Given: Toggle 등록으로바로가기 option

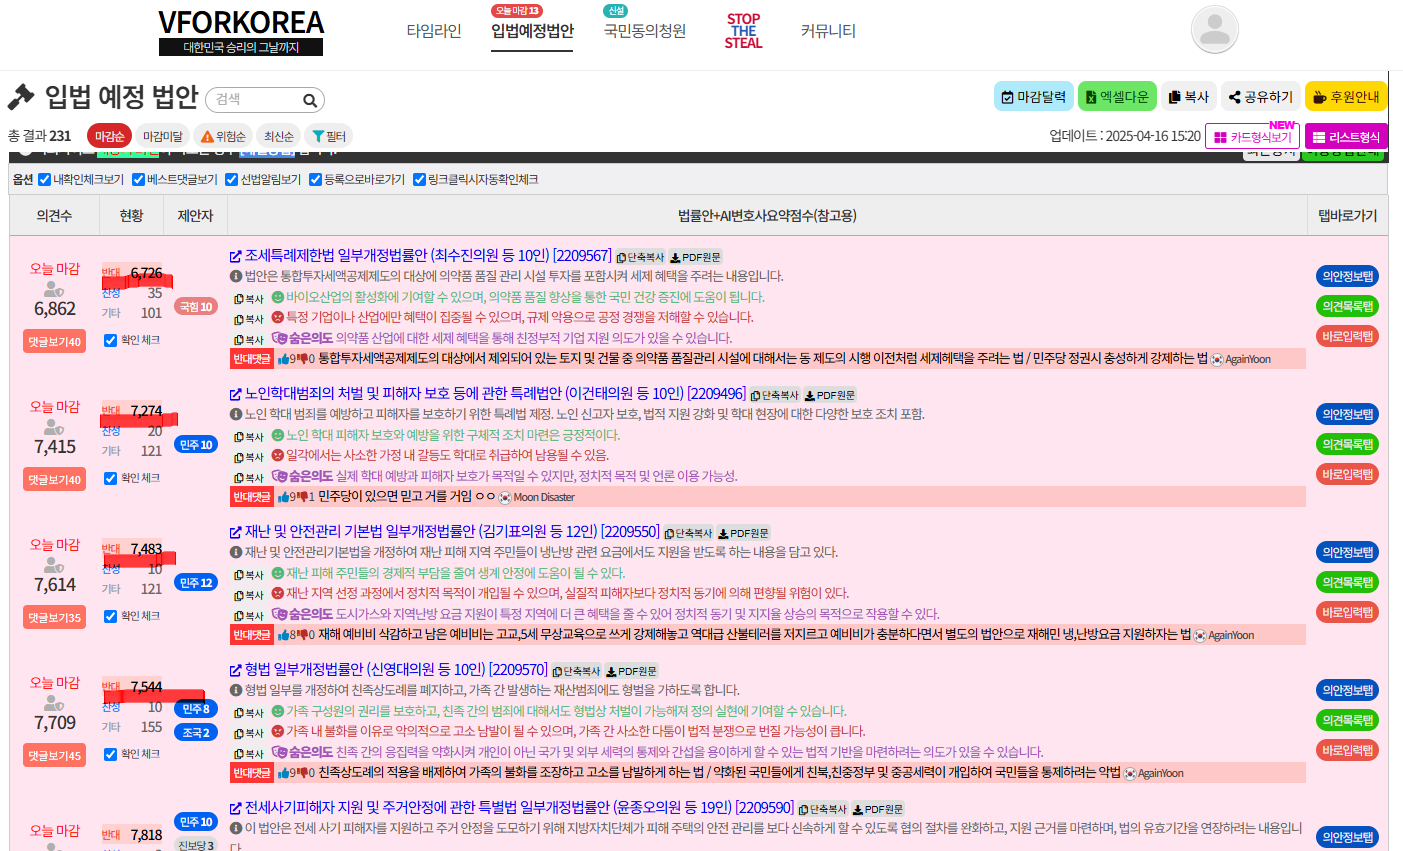Looking at the screenshot, I should click(x=315, y=180).
